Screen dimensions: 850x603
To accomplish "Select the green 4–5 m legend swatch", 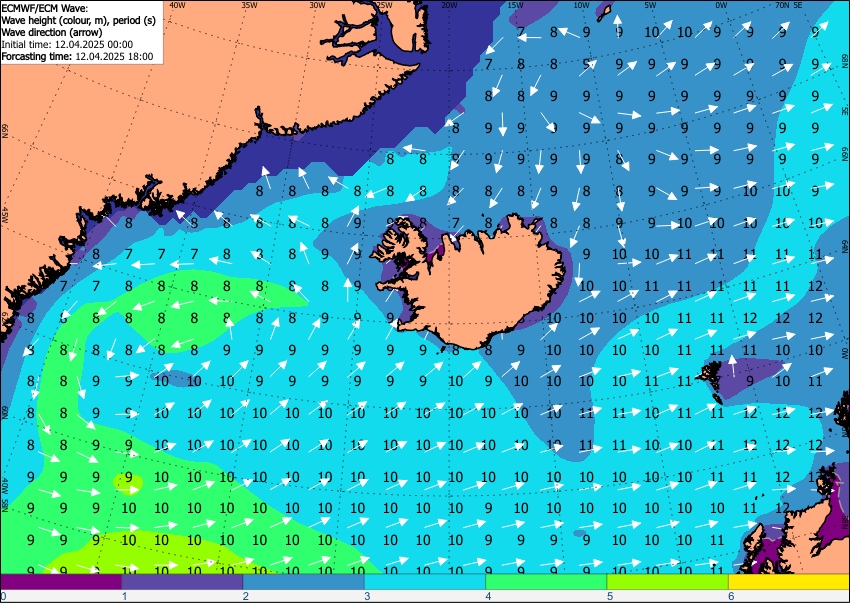I will point(546,581).
